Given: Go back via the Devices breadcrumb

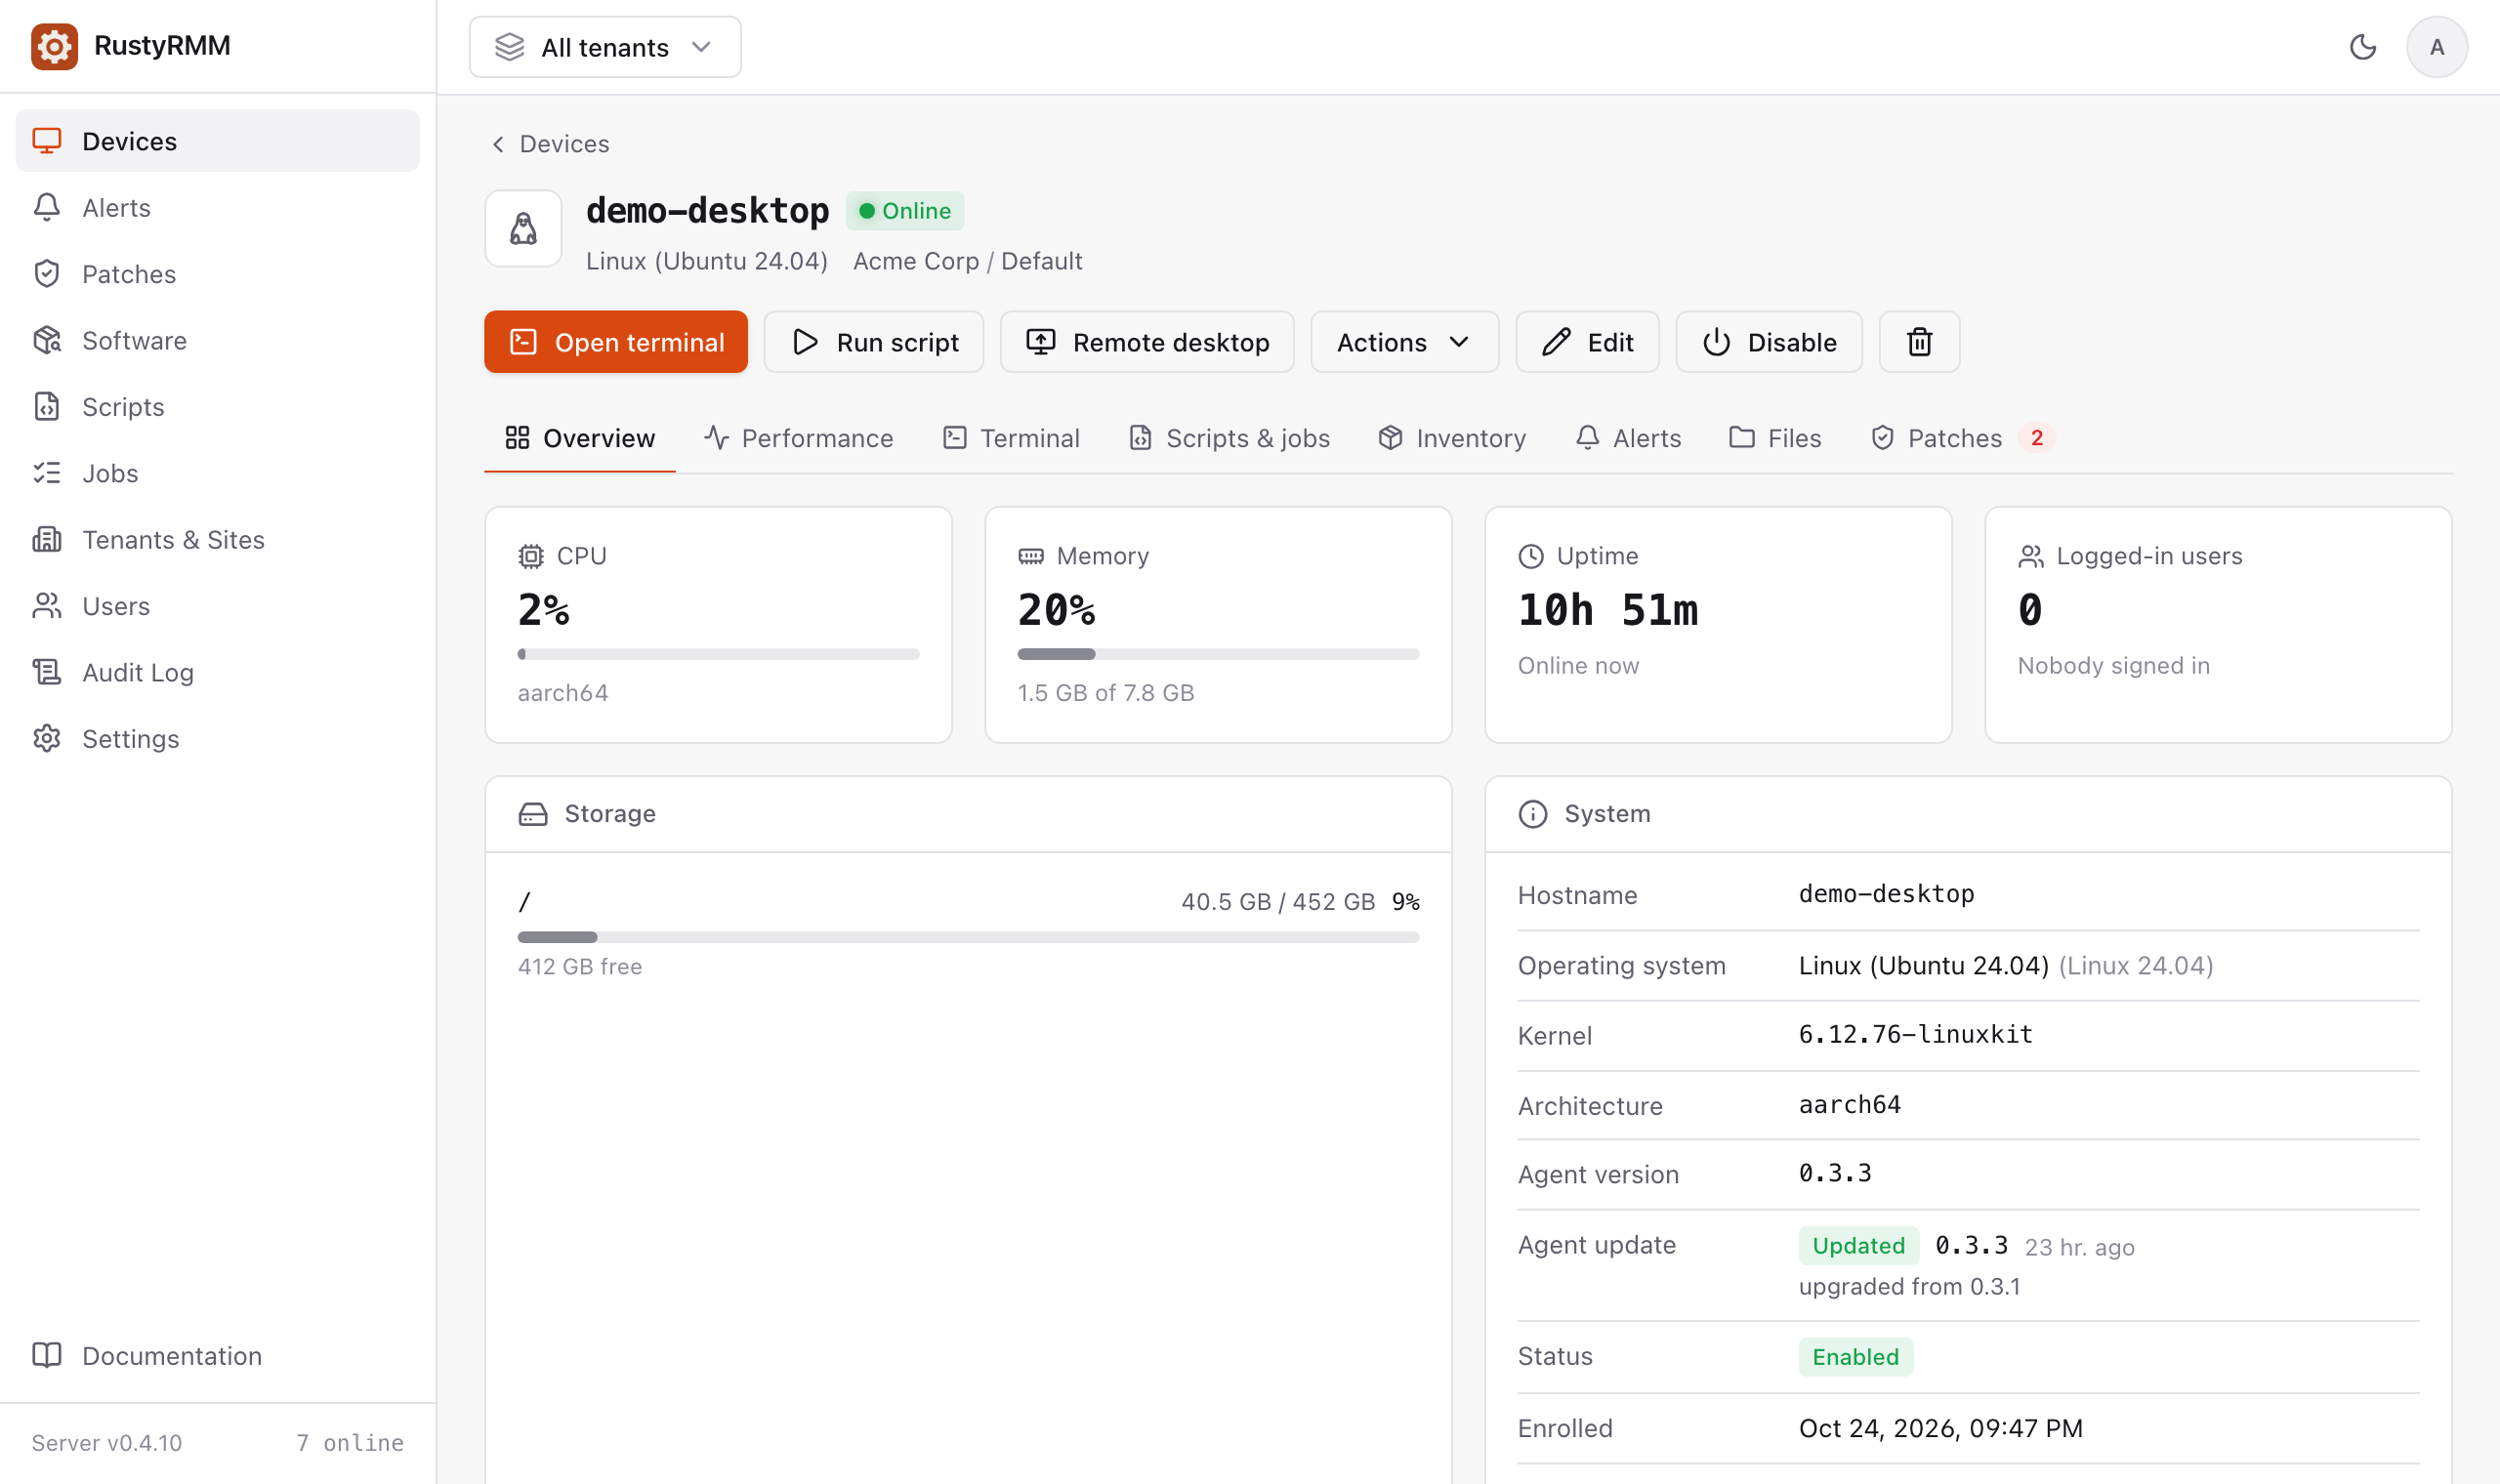Looking at the screenshot, I should [x=550, y=144].
